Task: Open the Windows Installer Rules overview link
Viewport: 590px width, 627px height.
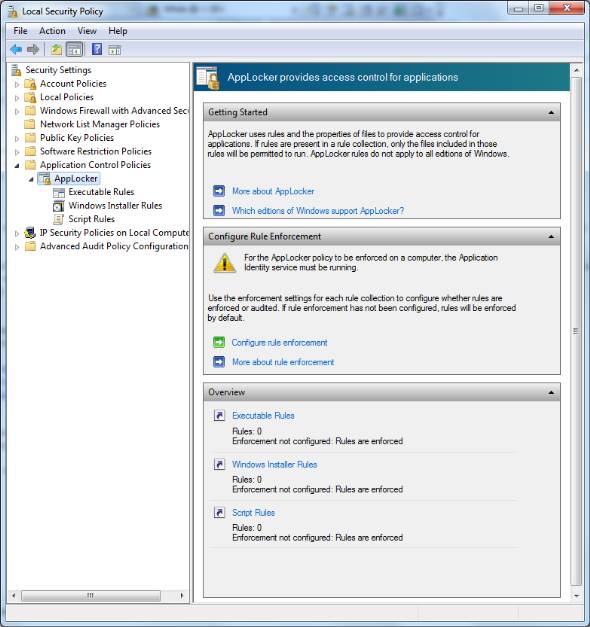Action: 274,464
